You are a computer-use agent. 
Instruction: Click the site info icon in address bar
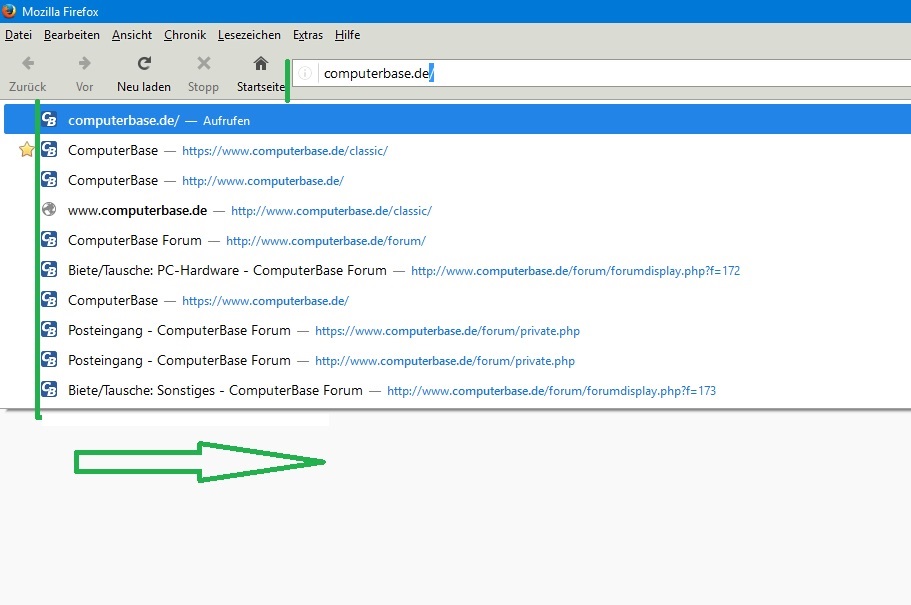(305, 73)
